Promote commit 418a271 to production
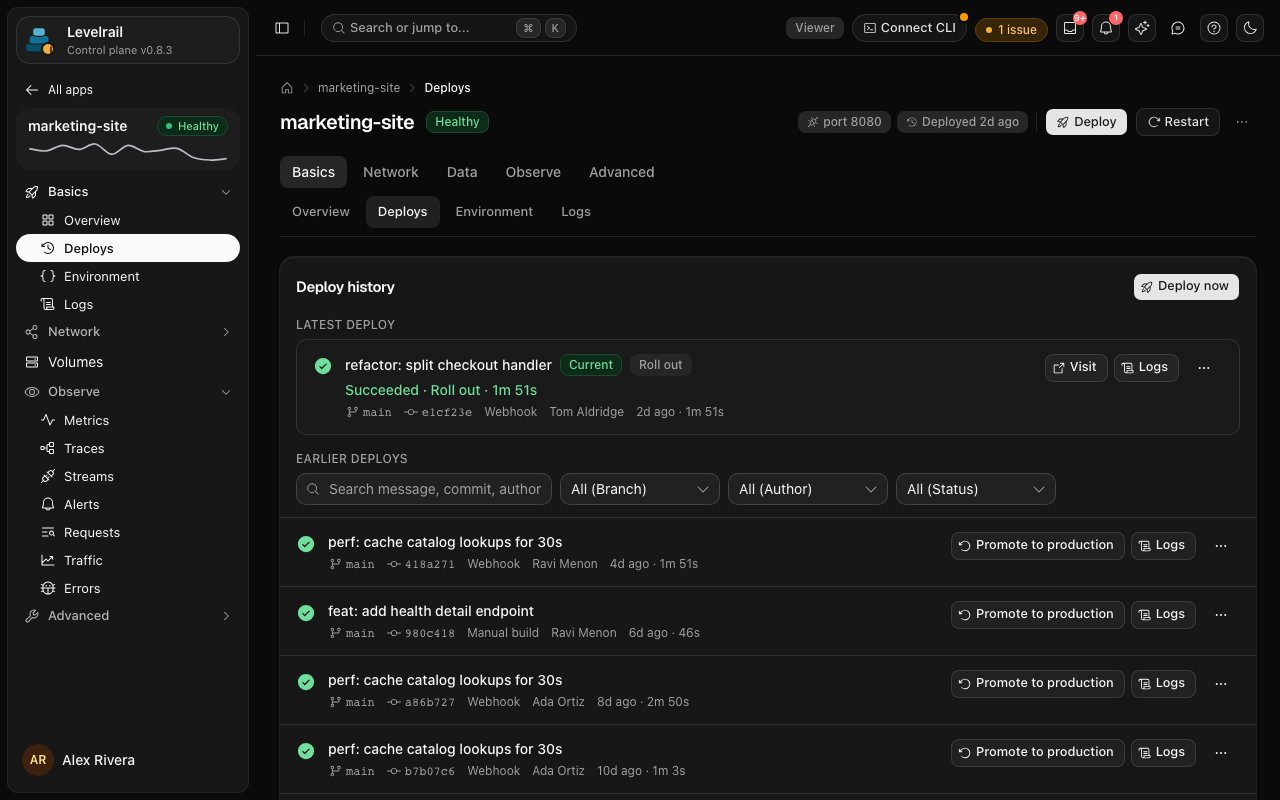Screen dimensions: 1280x800 tap(1038, 545)
